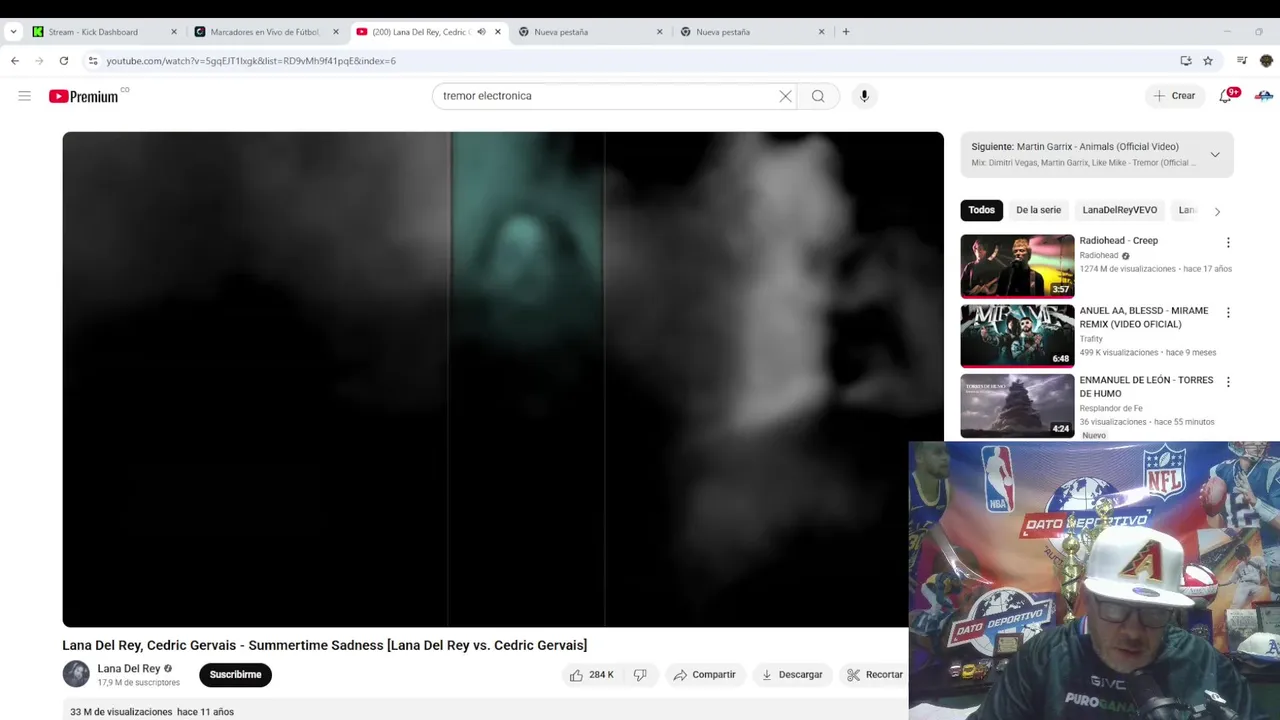Select the Todos filter chip

tap(982, 210)
